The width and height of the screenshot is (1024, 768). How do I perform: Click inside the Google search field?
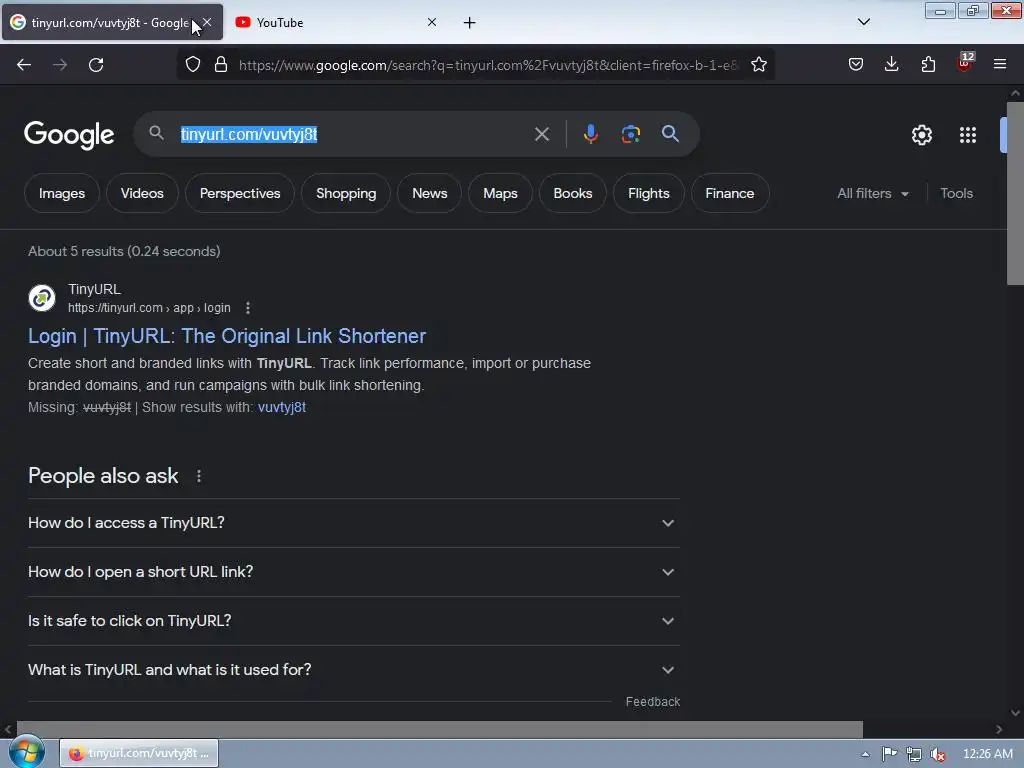click(353, 135)
